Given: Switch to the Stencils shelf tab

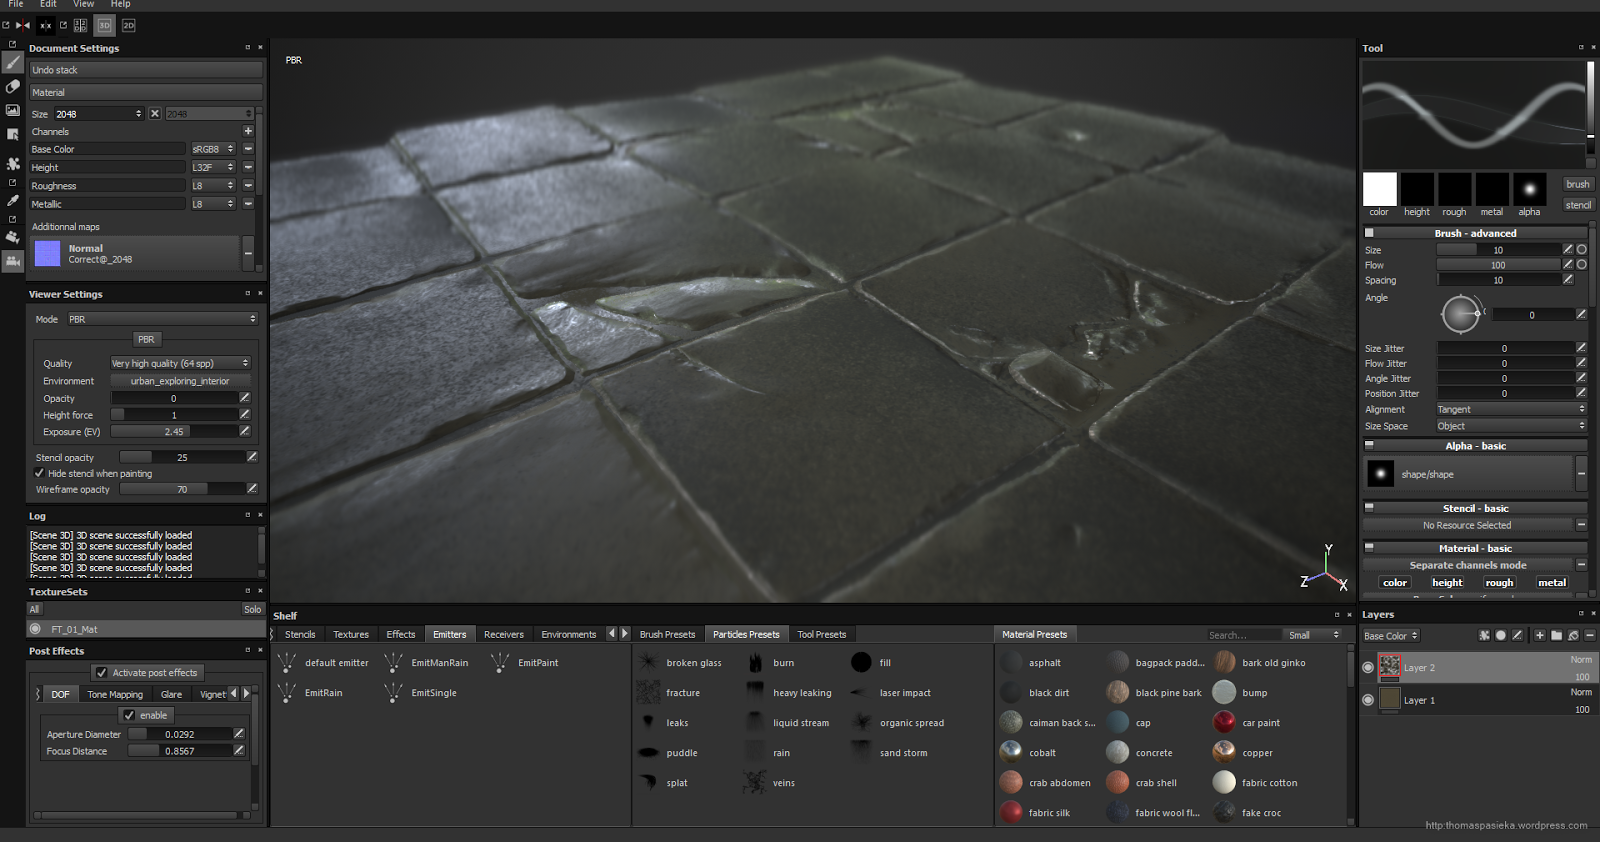Looking at the screenshot, I should 300,634.
